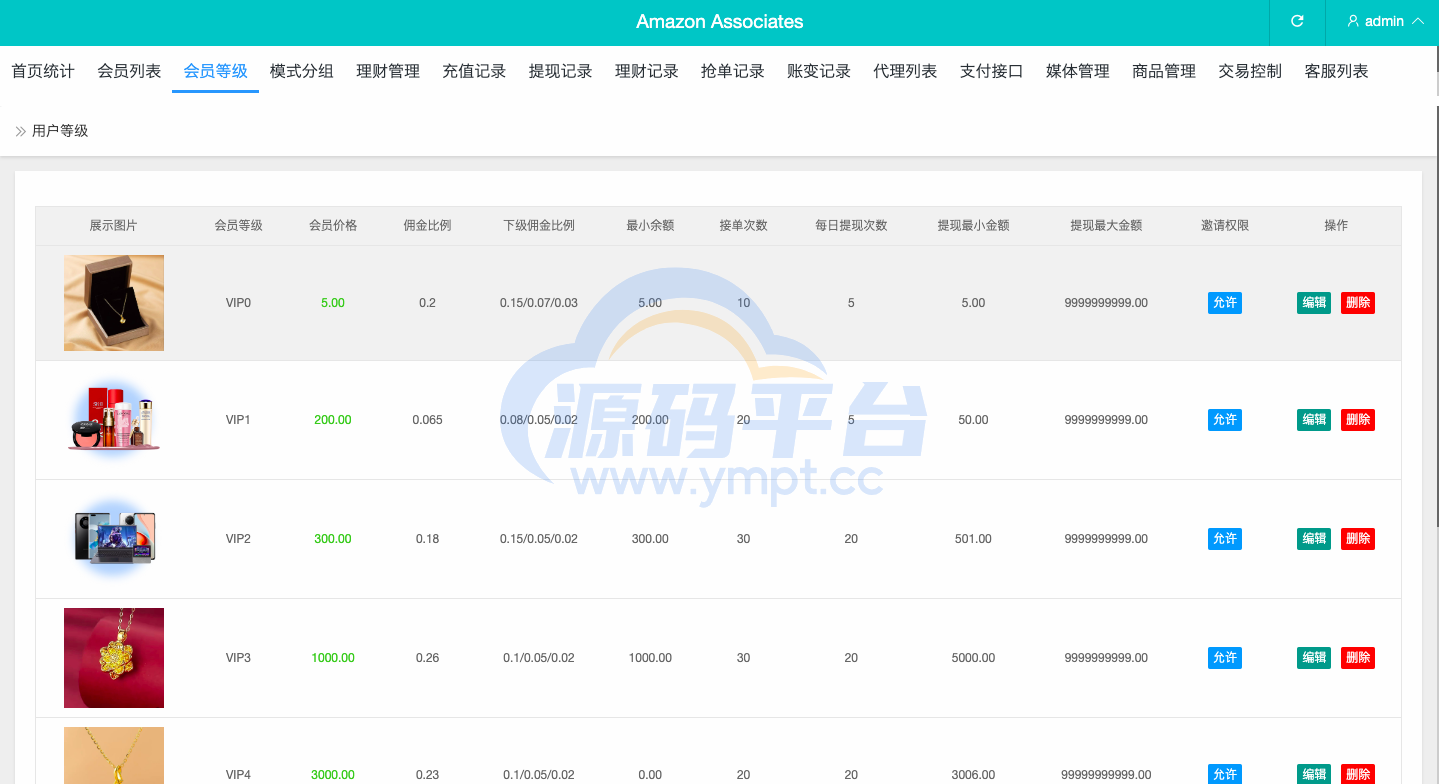Open the 理财管理 tab

point(388,71)
